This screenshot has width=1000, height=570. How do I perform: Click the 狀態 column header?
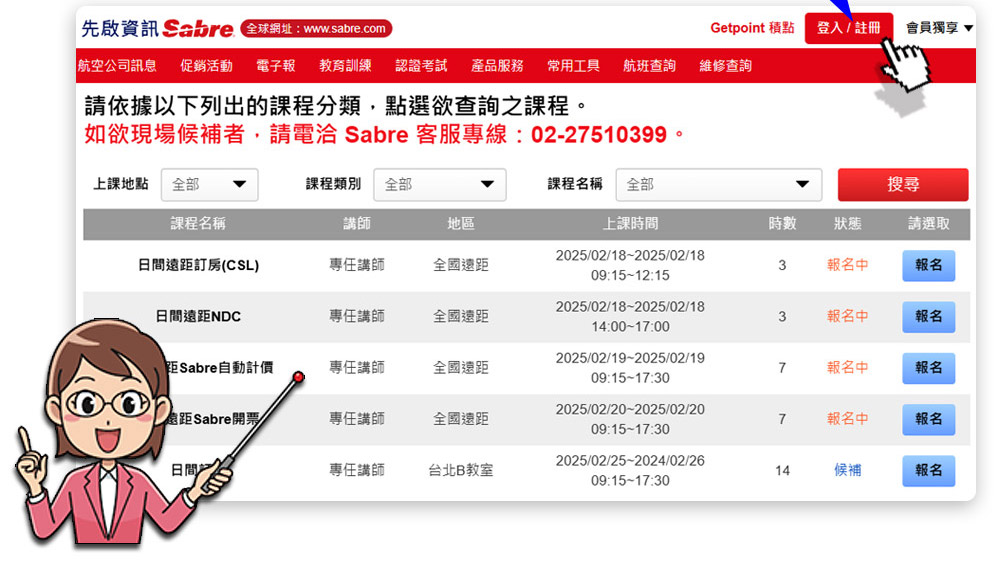848,224
